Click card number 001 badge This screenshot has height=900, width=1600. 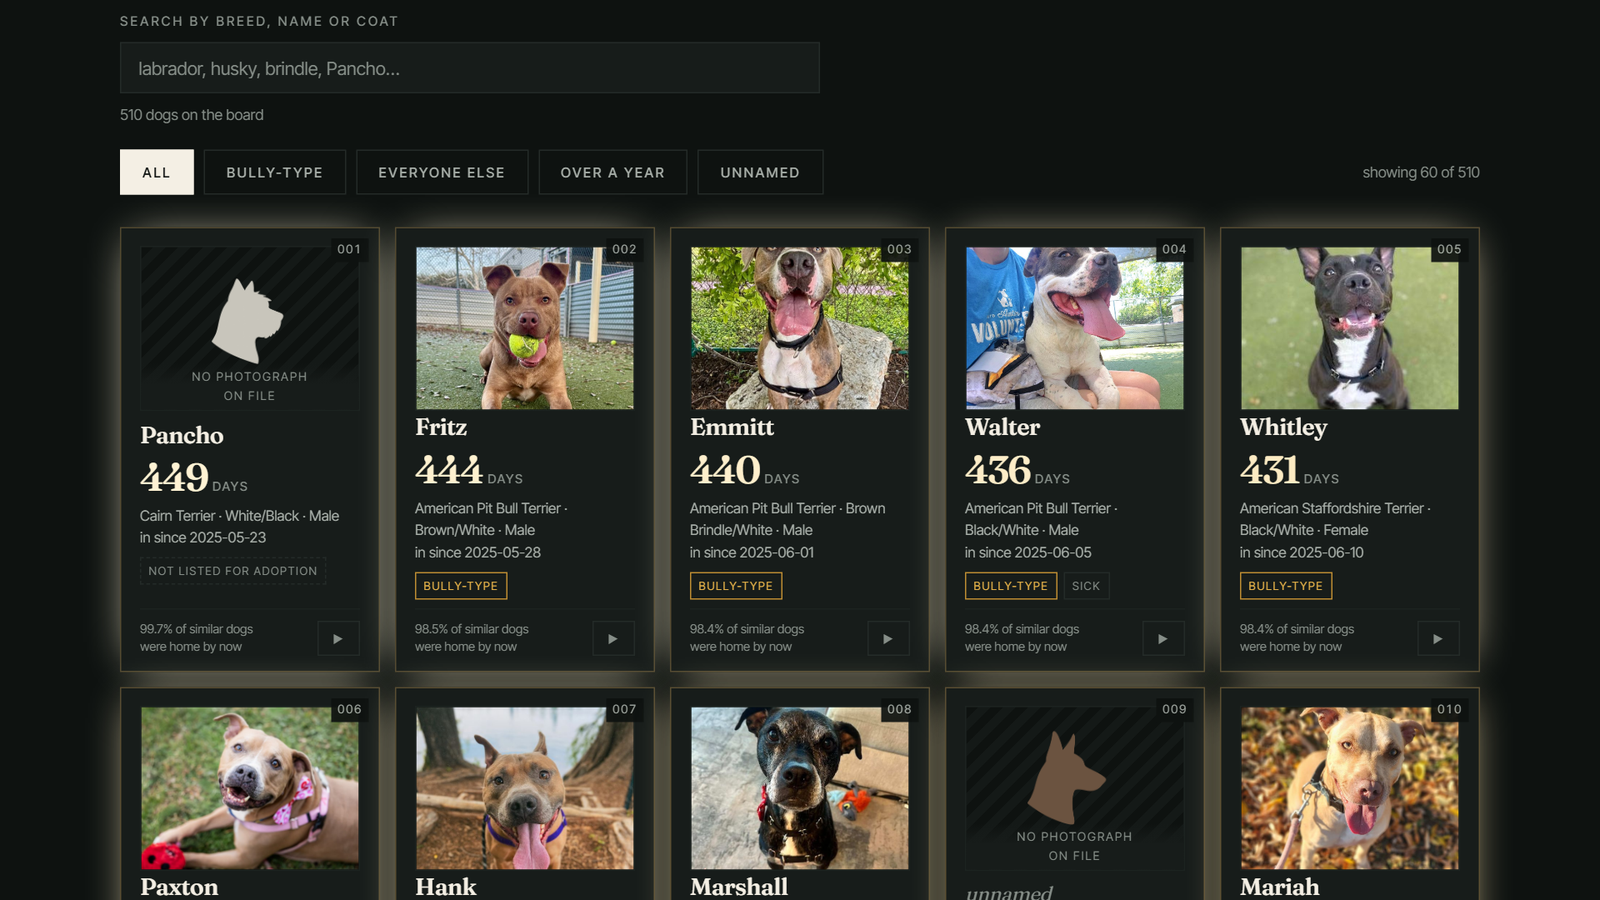point(349,249)
